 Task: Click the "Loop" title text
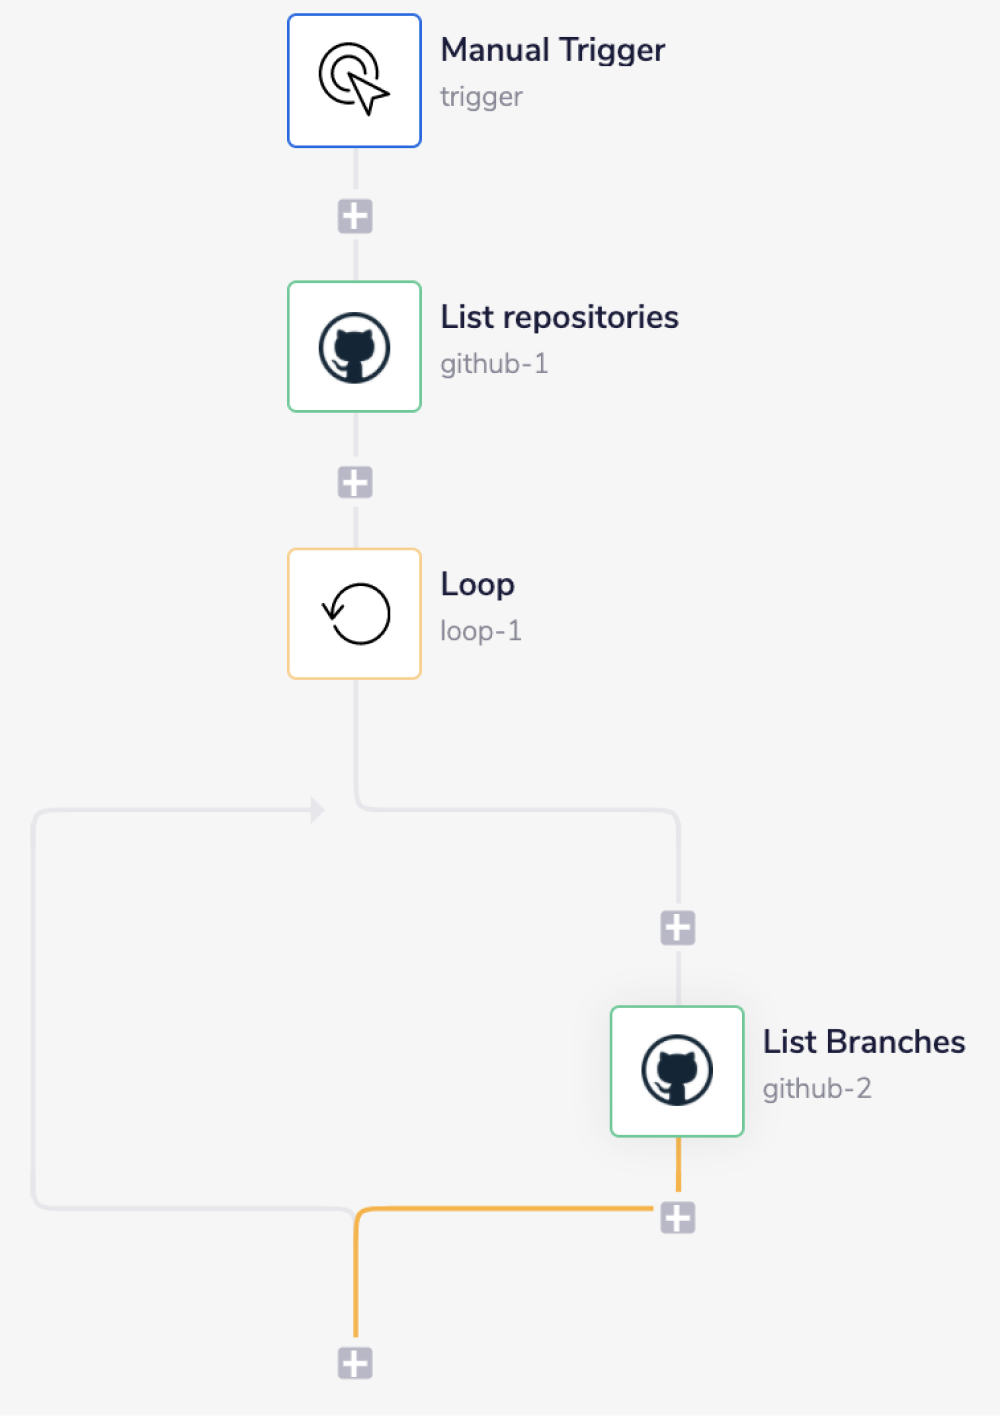click(x=477, y=584)
